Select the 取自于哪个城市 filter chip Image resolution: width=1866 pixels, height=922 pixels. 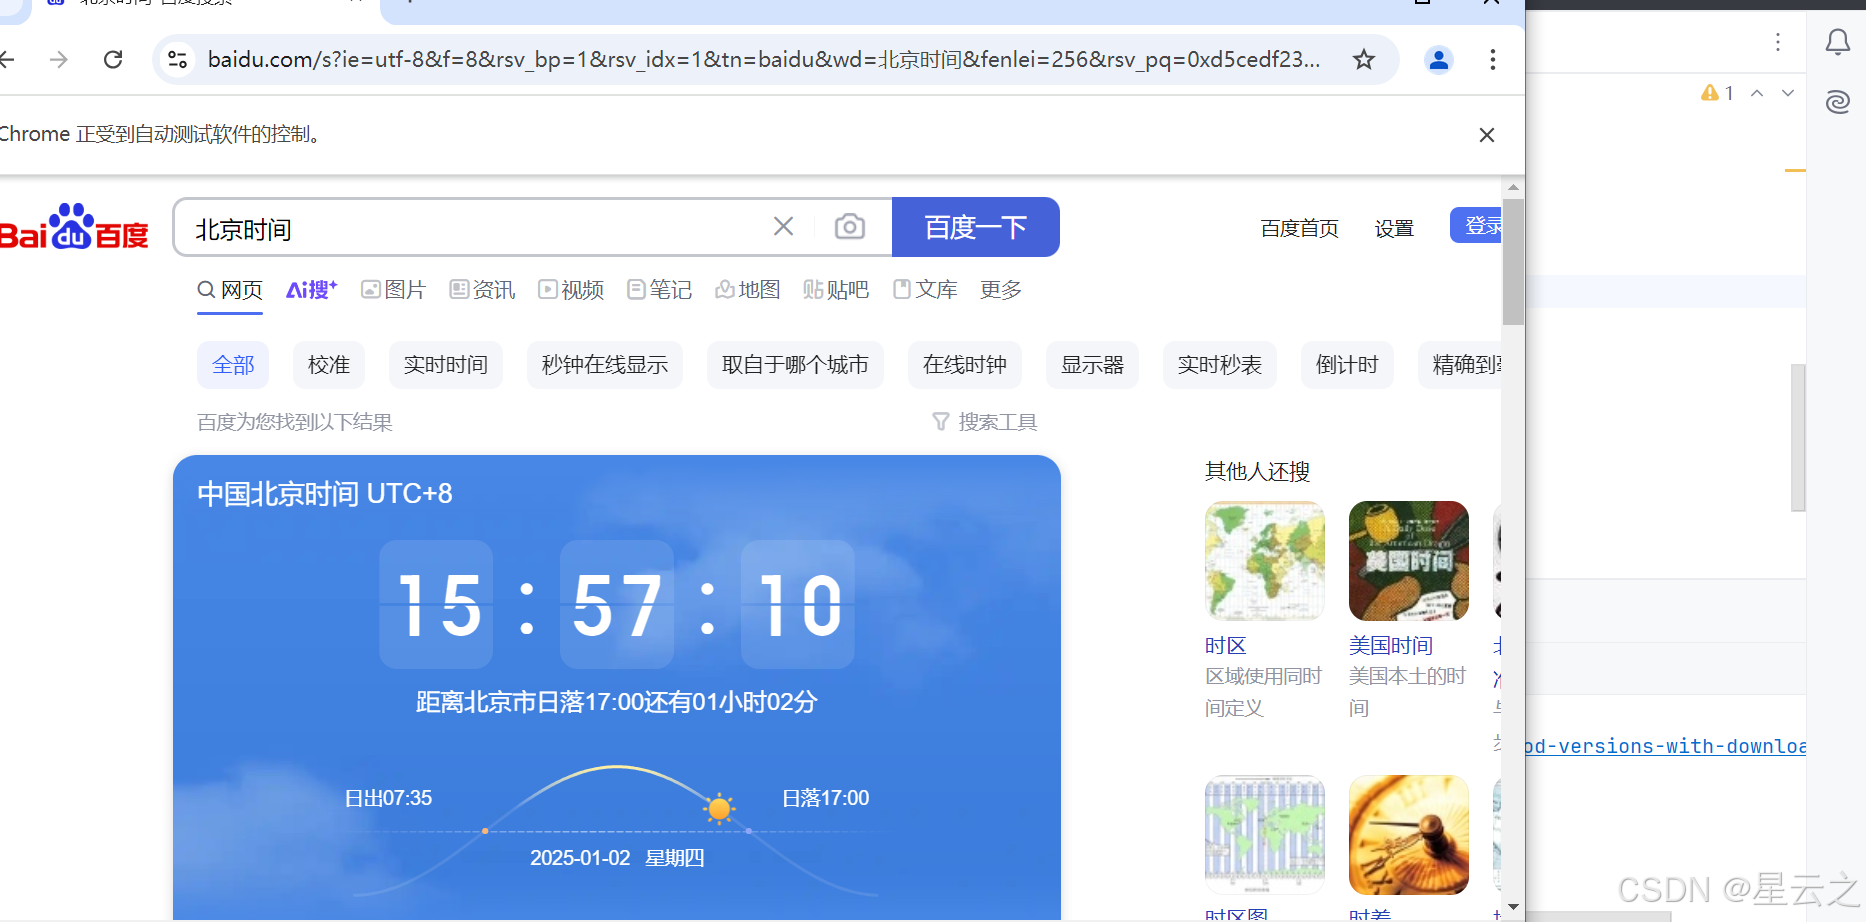[x=795, y=365]
